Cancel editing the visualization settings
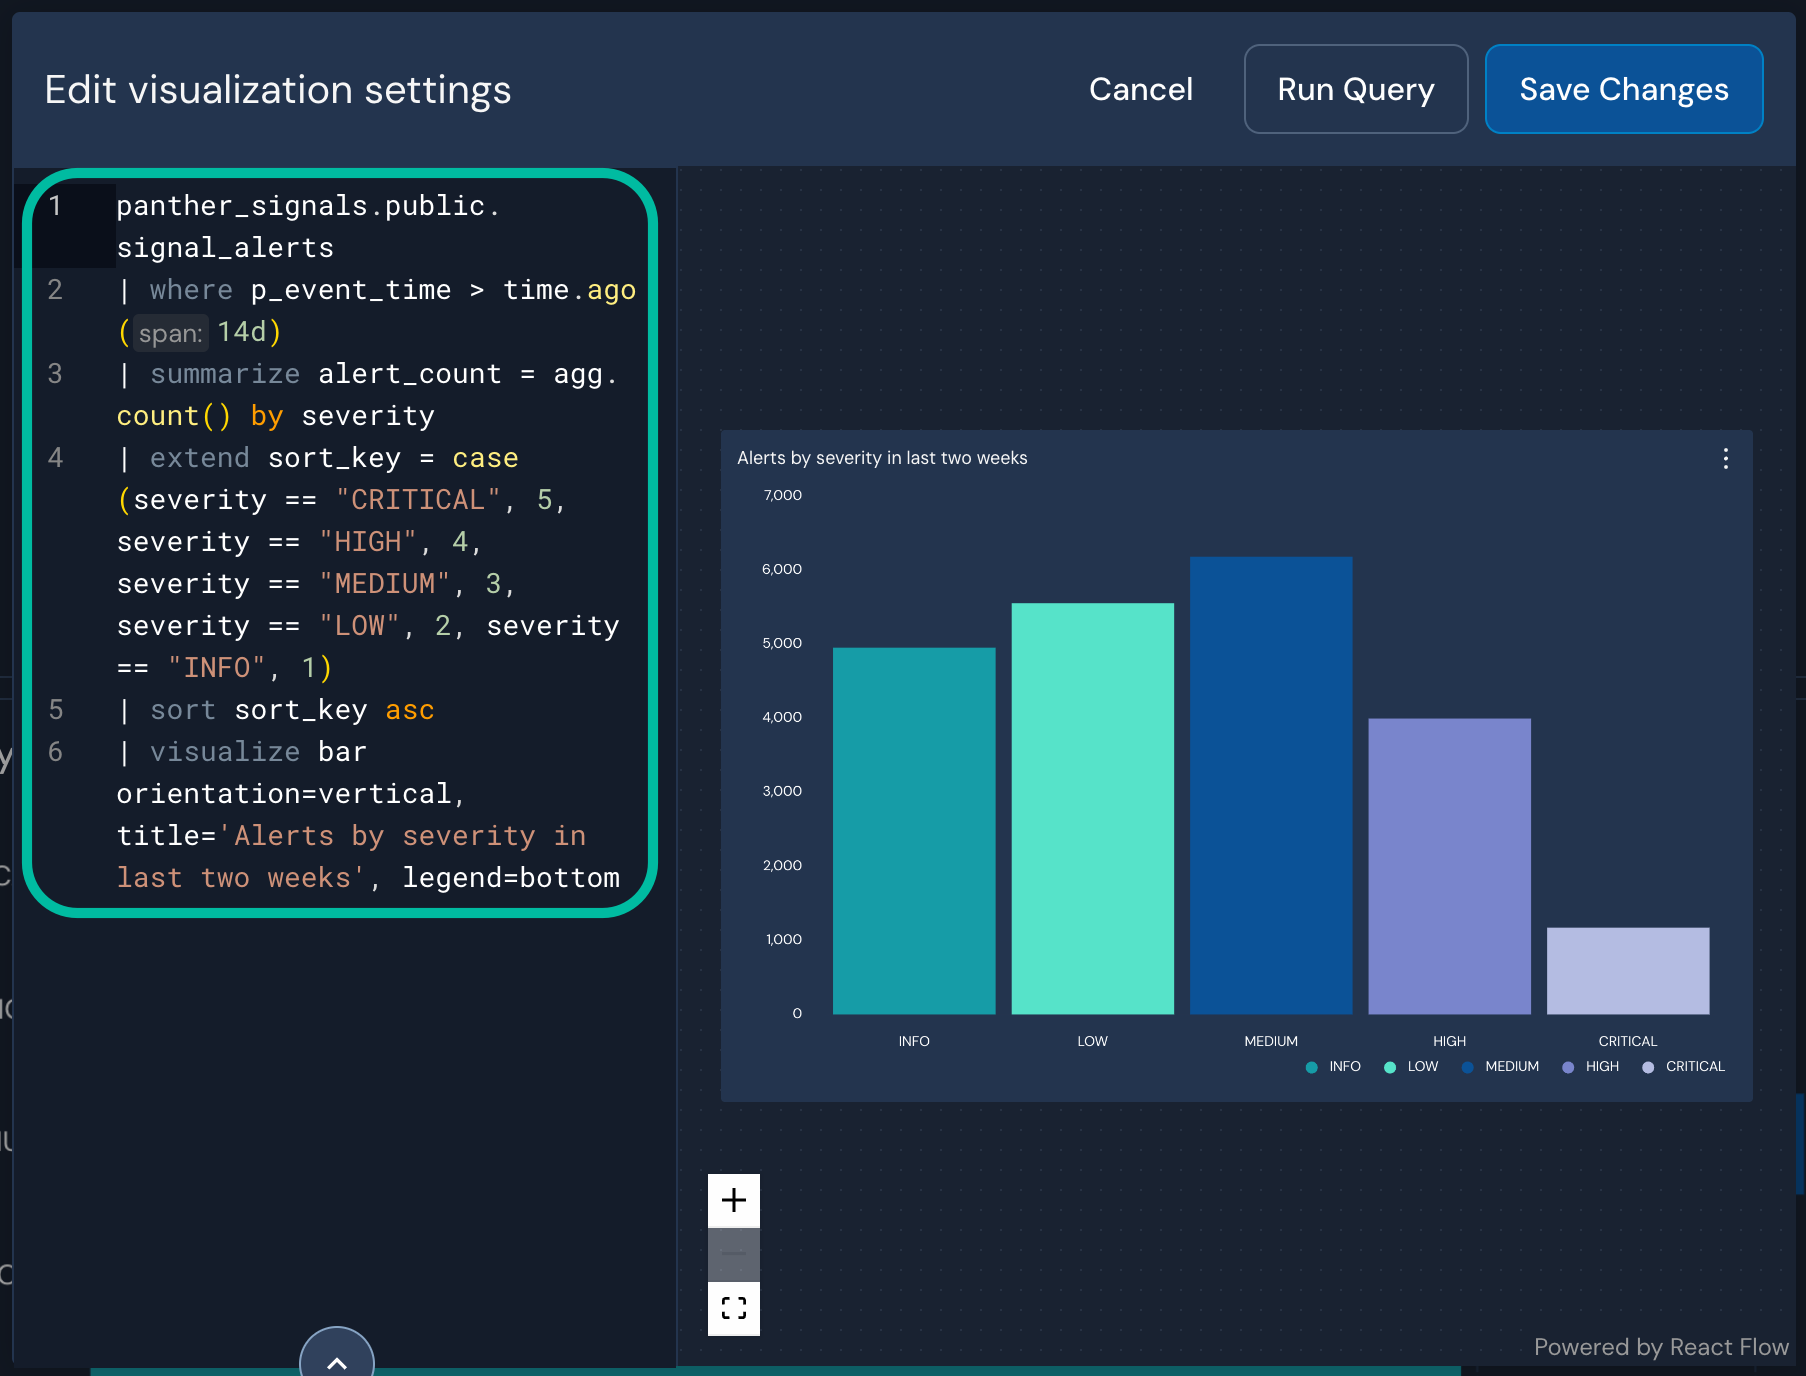The height and width of the screenshot is (1376, 1806). pyautogui.click(x=1140, y=89)
